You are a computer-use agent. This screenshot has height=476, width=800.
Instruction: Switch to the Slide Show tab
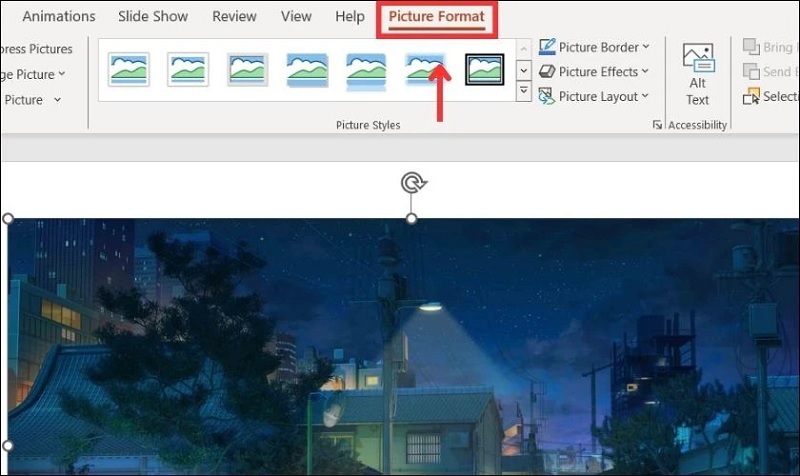(154, 17)
